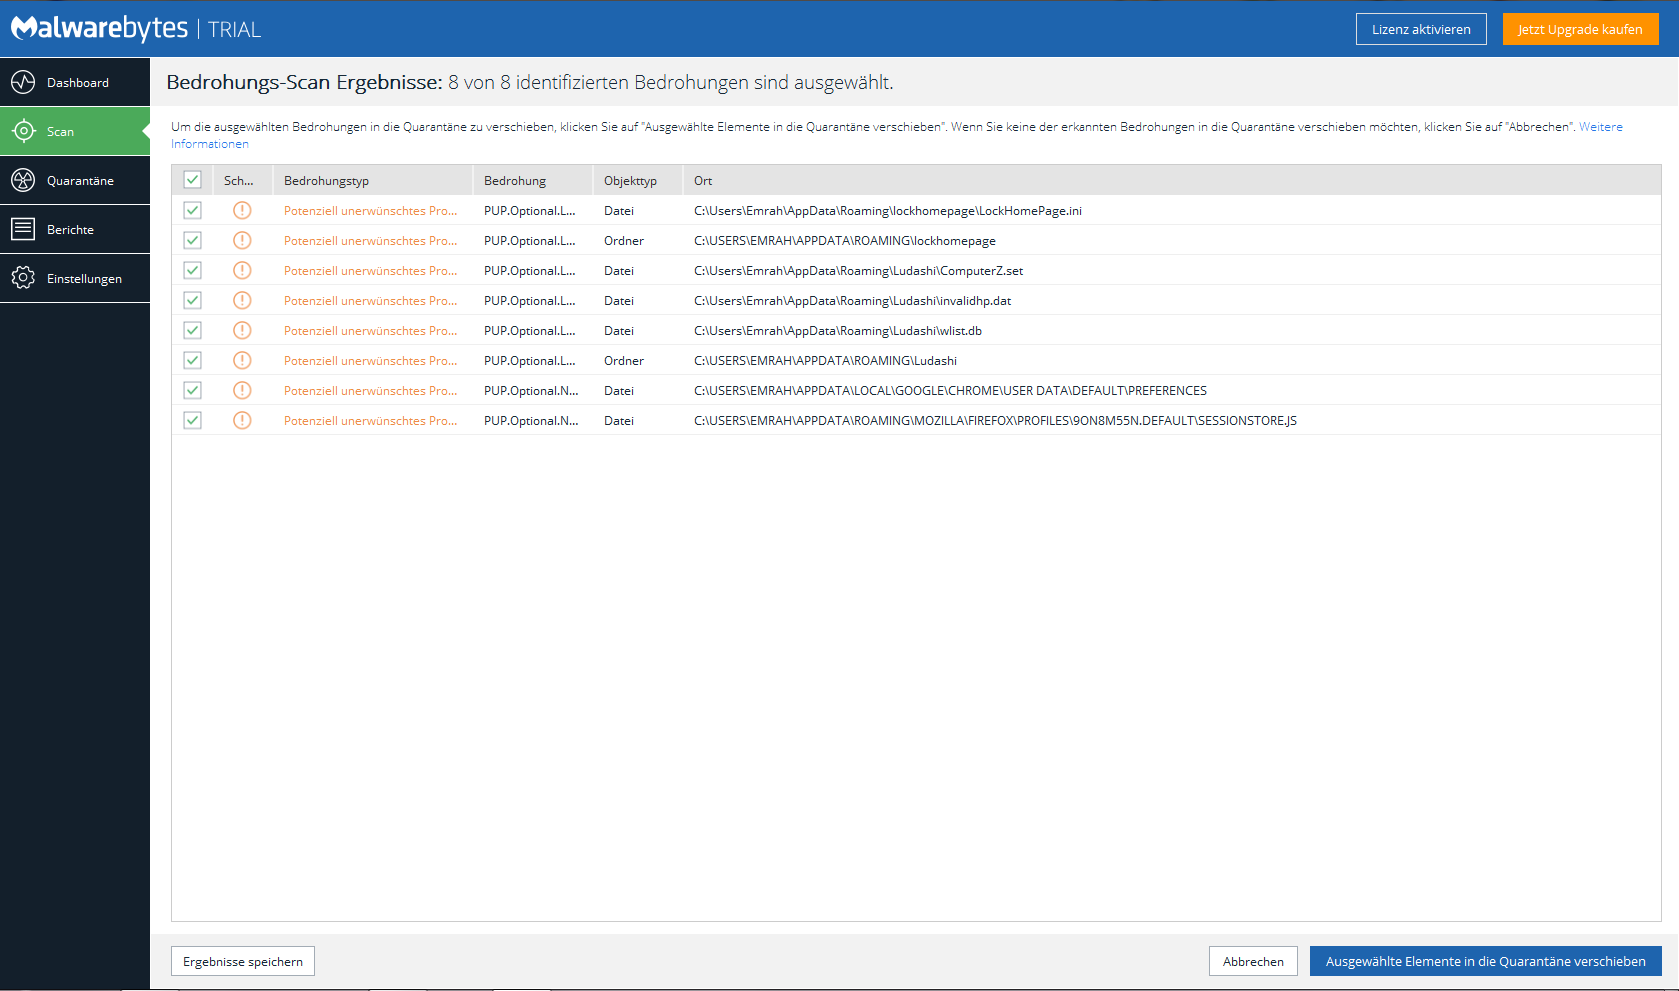Sort by Ort column header
1679x991 pixels.
pos(1172,180)
